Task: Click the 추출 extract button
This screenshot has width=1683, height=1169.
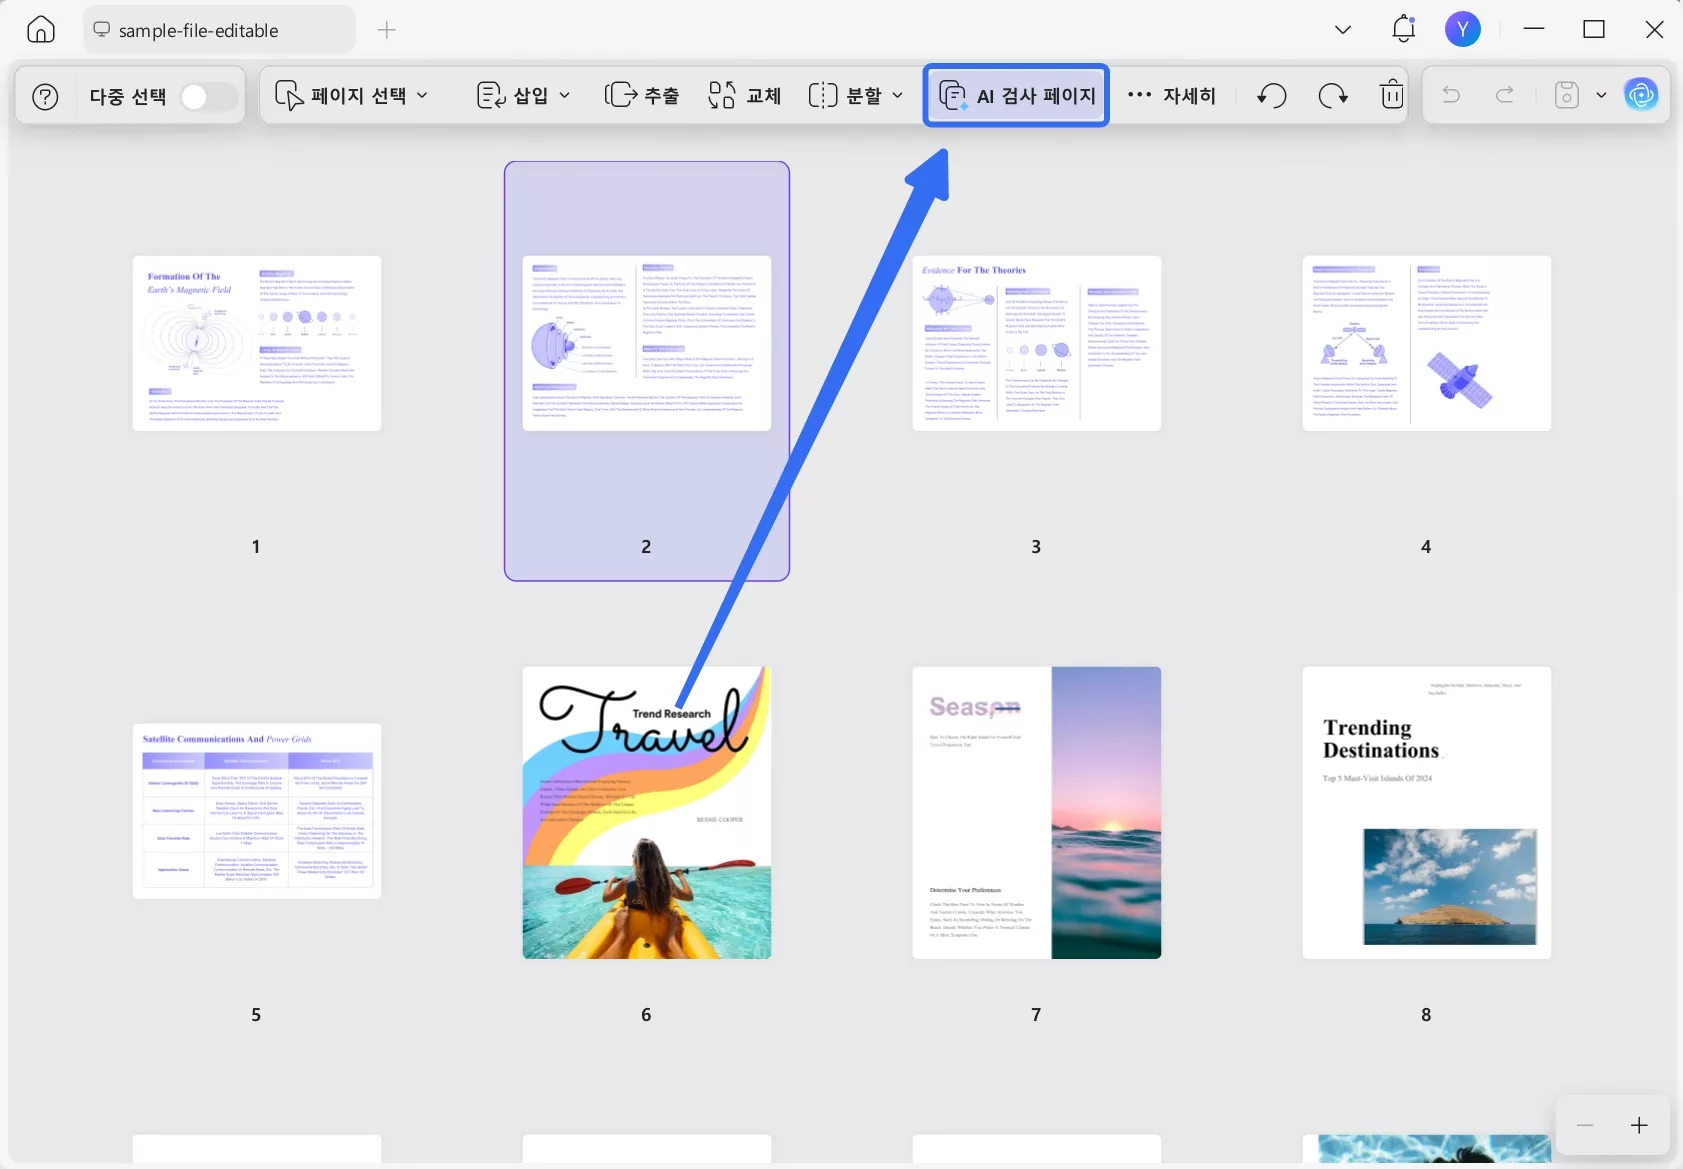Action: pos(641,95)
